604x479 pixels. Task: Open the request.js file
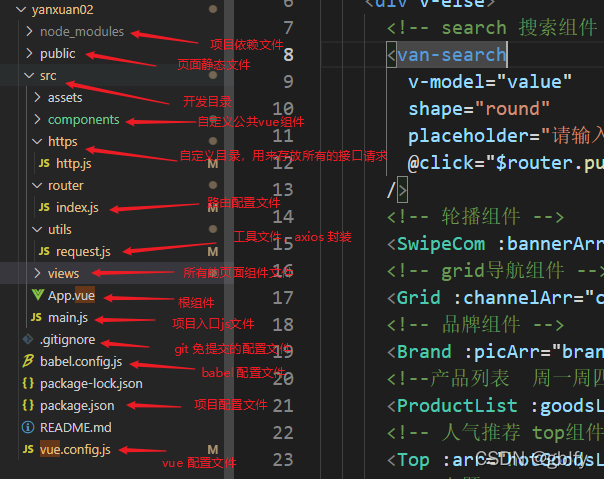point(83,252)
